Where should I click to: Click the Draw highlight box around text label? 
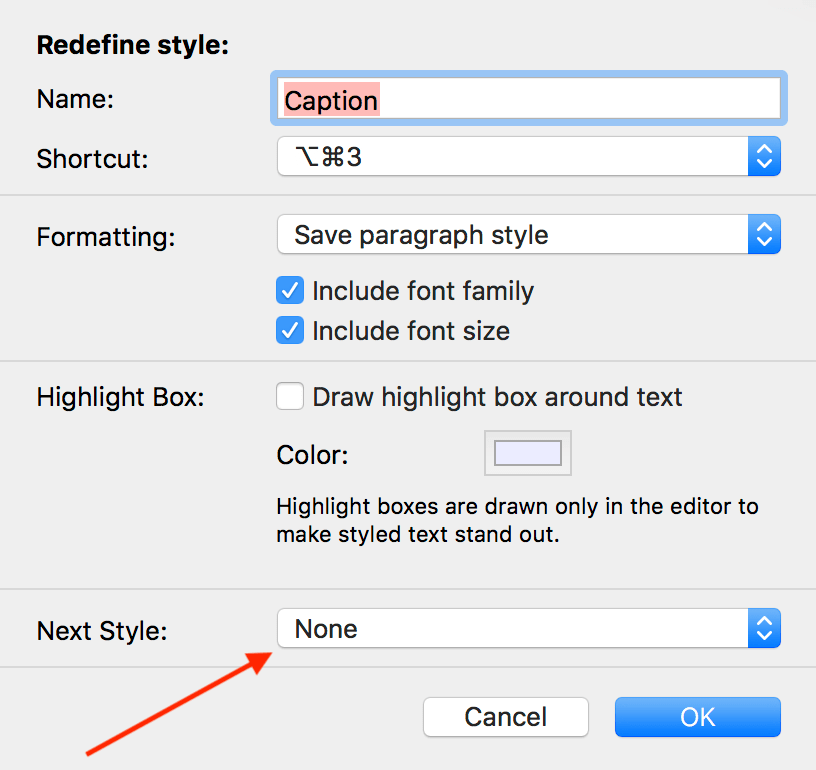click(498, 397)
